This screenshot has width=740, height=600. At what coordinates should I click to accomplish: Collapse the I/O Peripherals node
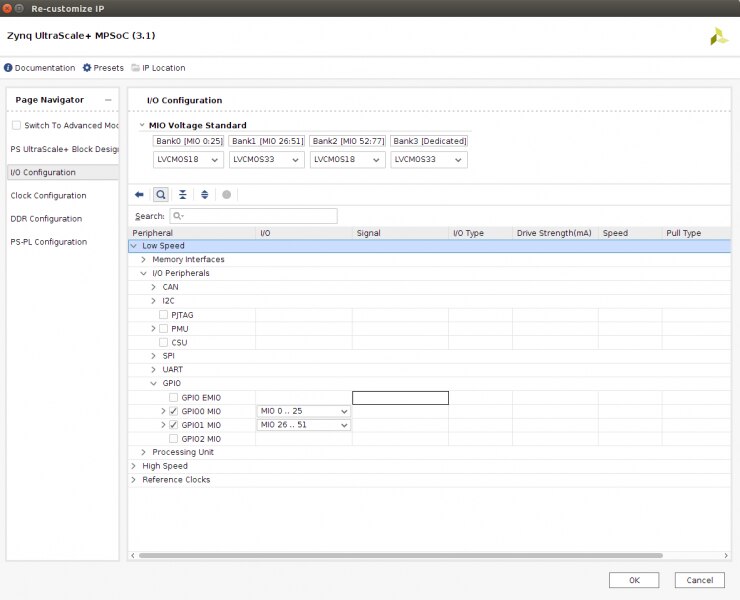pyautogui.click(x=143, y=273)
